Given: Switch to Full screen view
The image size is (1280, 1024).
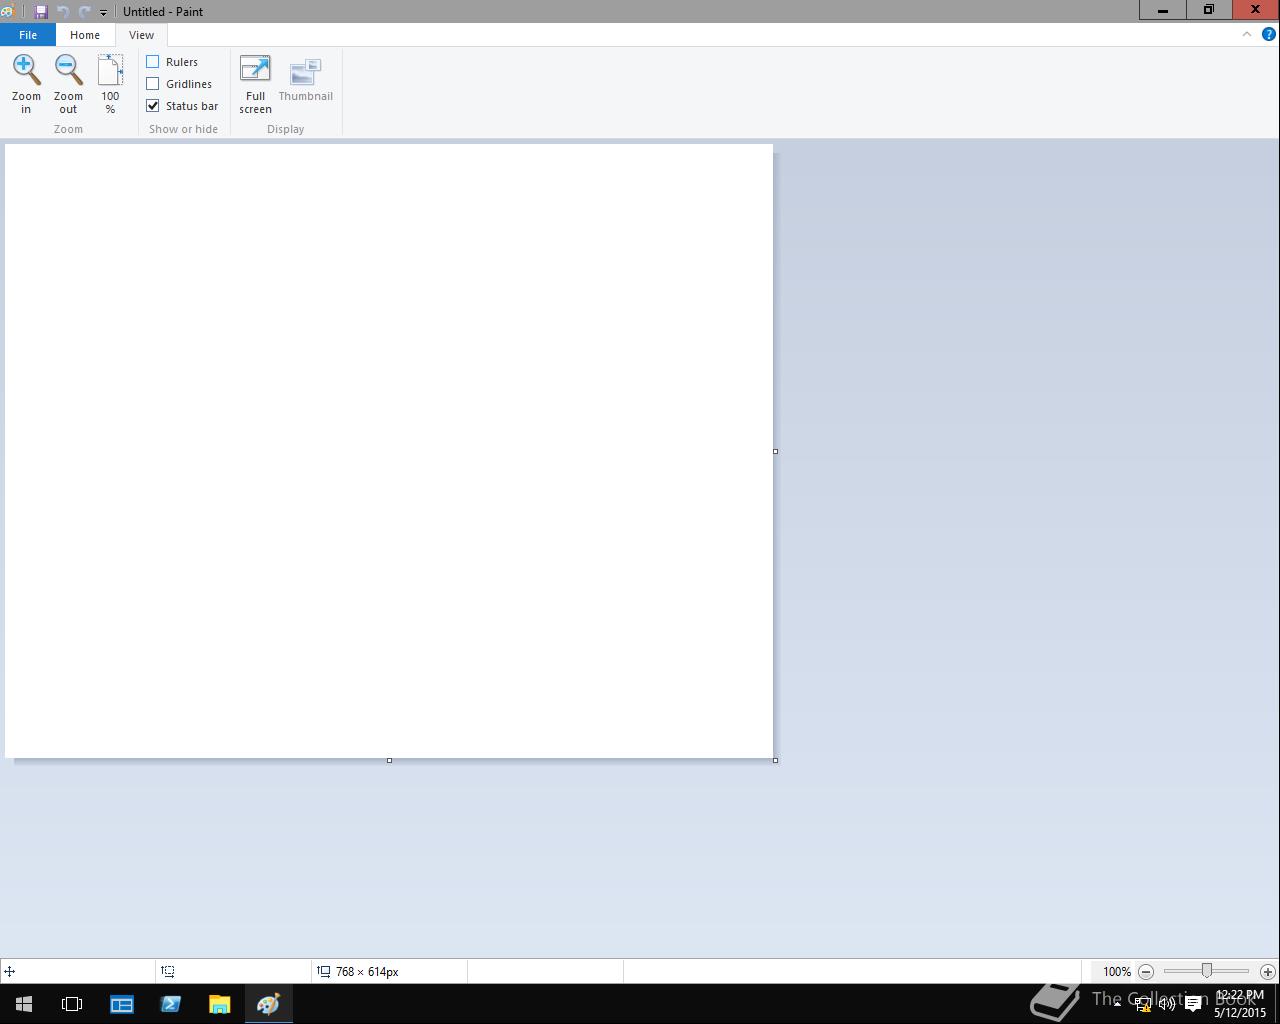Looking at the screenshot, I should tap(255, 84).
